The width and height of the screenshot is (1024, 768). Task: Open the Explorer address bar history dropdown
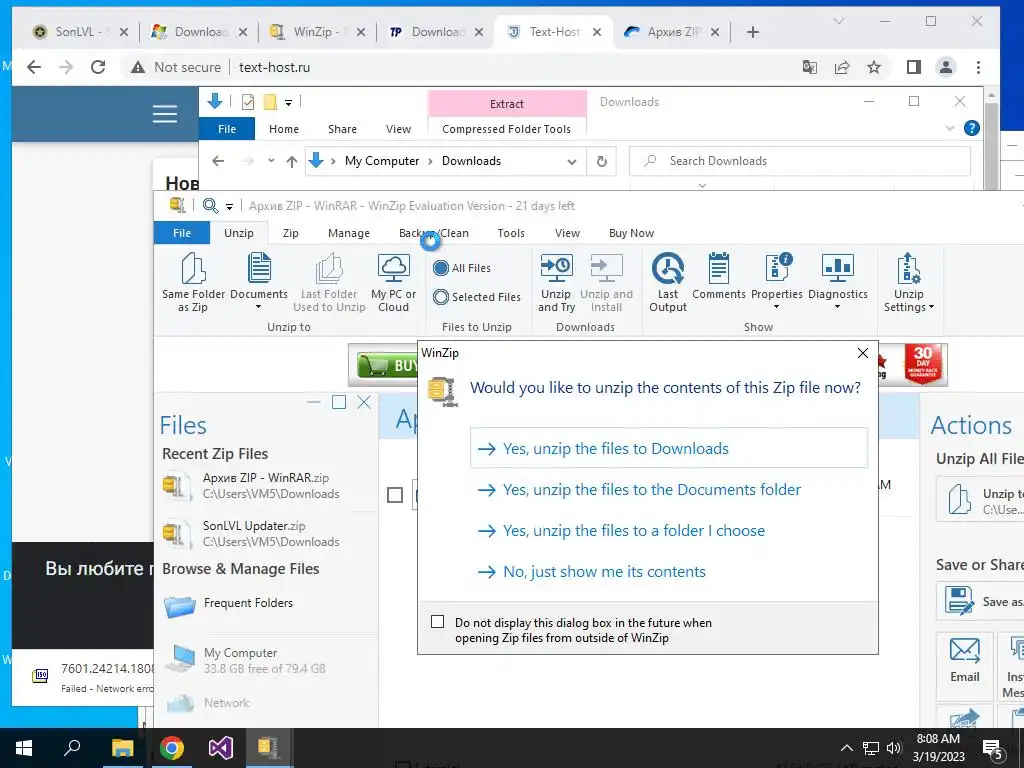(572, 161)
